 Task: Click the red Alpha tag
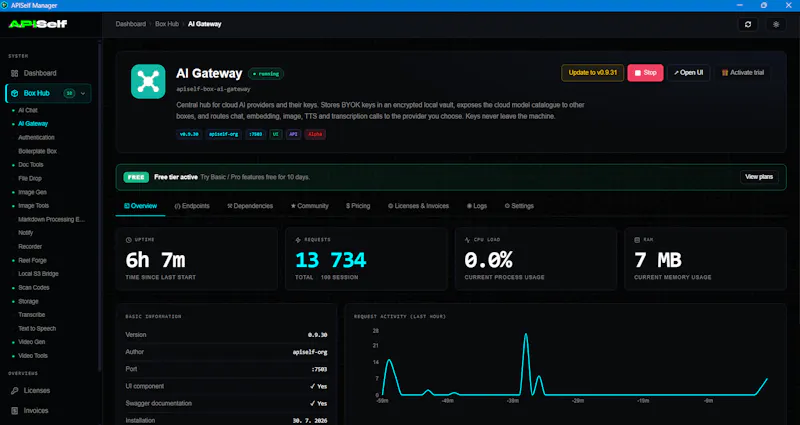coord(315,134)
